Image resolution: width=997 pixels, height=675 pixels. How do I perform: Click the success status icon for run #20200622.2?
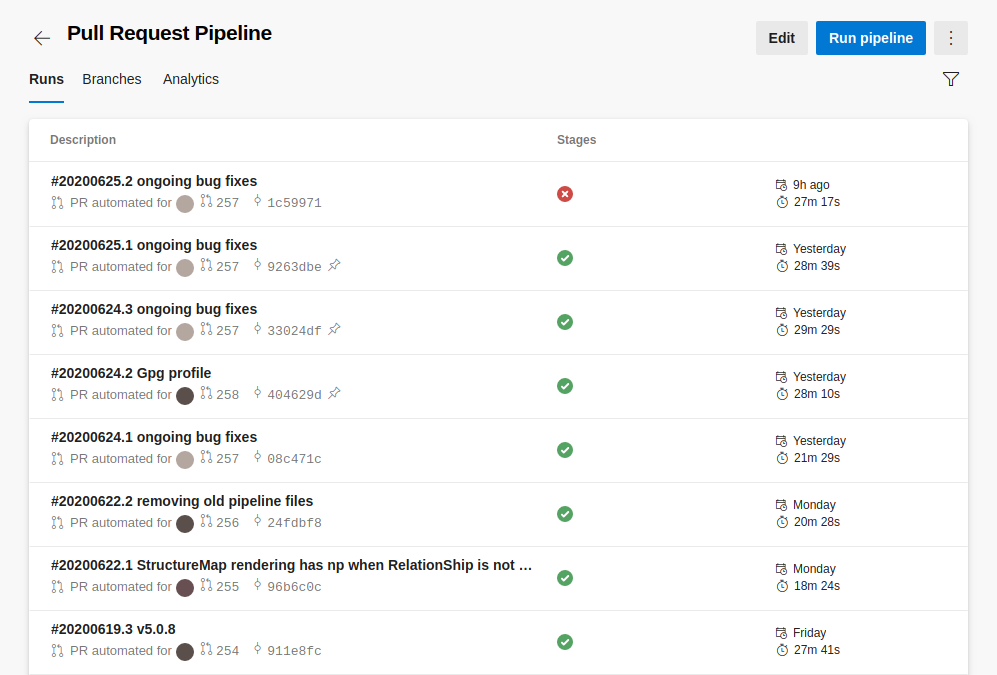pos(565,514)
